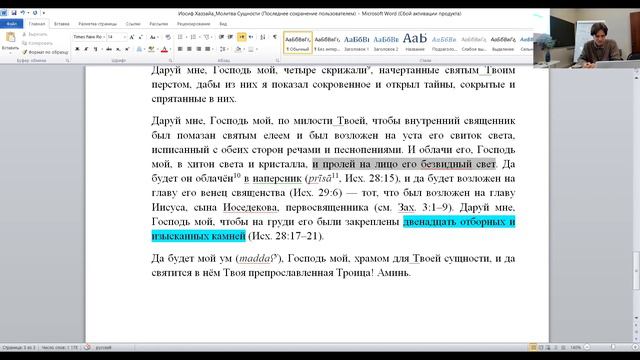The width and height of the screenshot is (640, 360).
Task: Open the Рецензирование ribbon tab
Action: (193, 24)
